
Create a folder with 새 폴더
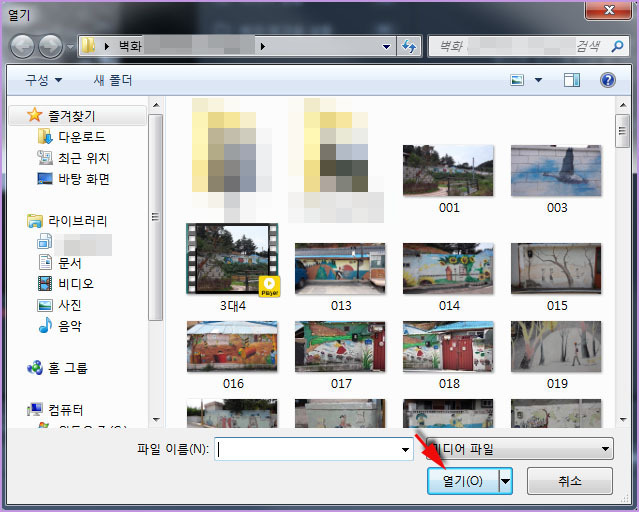coord(113,80)
